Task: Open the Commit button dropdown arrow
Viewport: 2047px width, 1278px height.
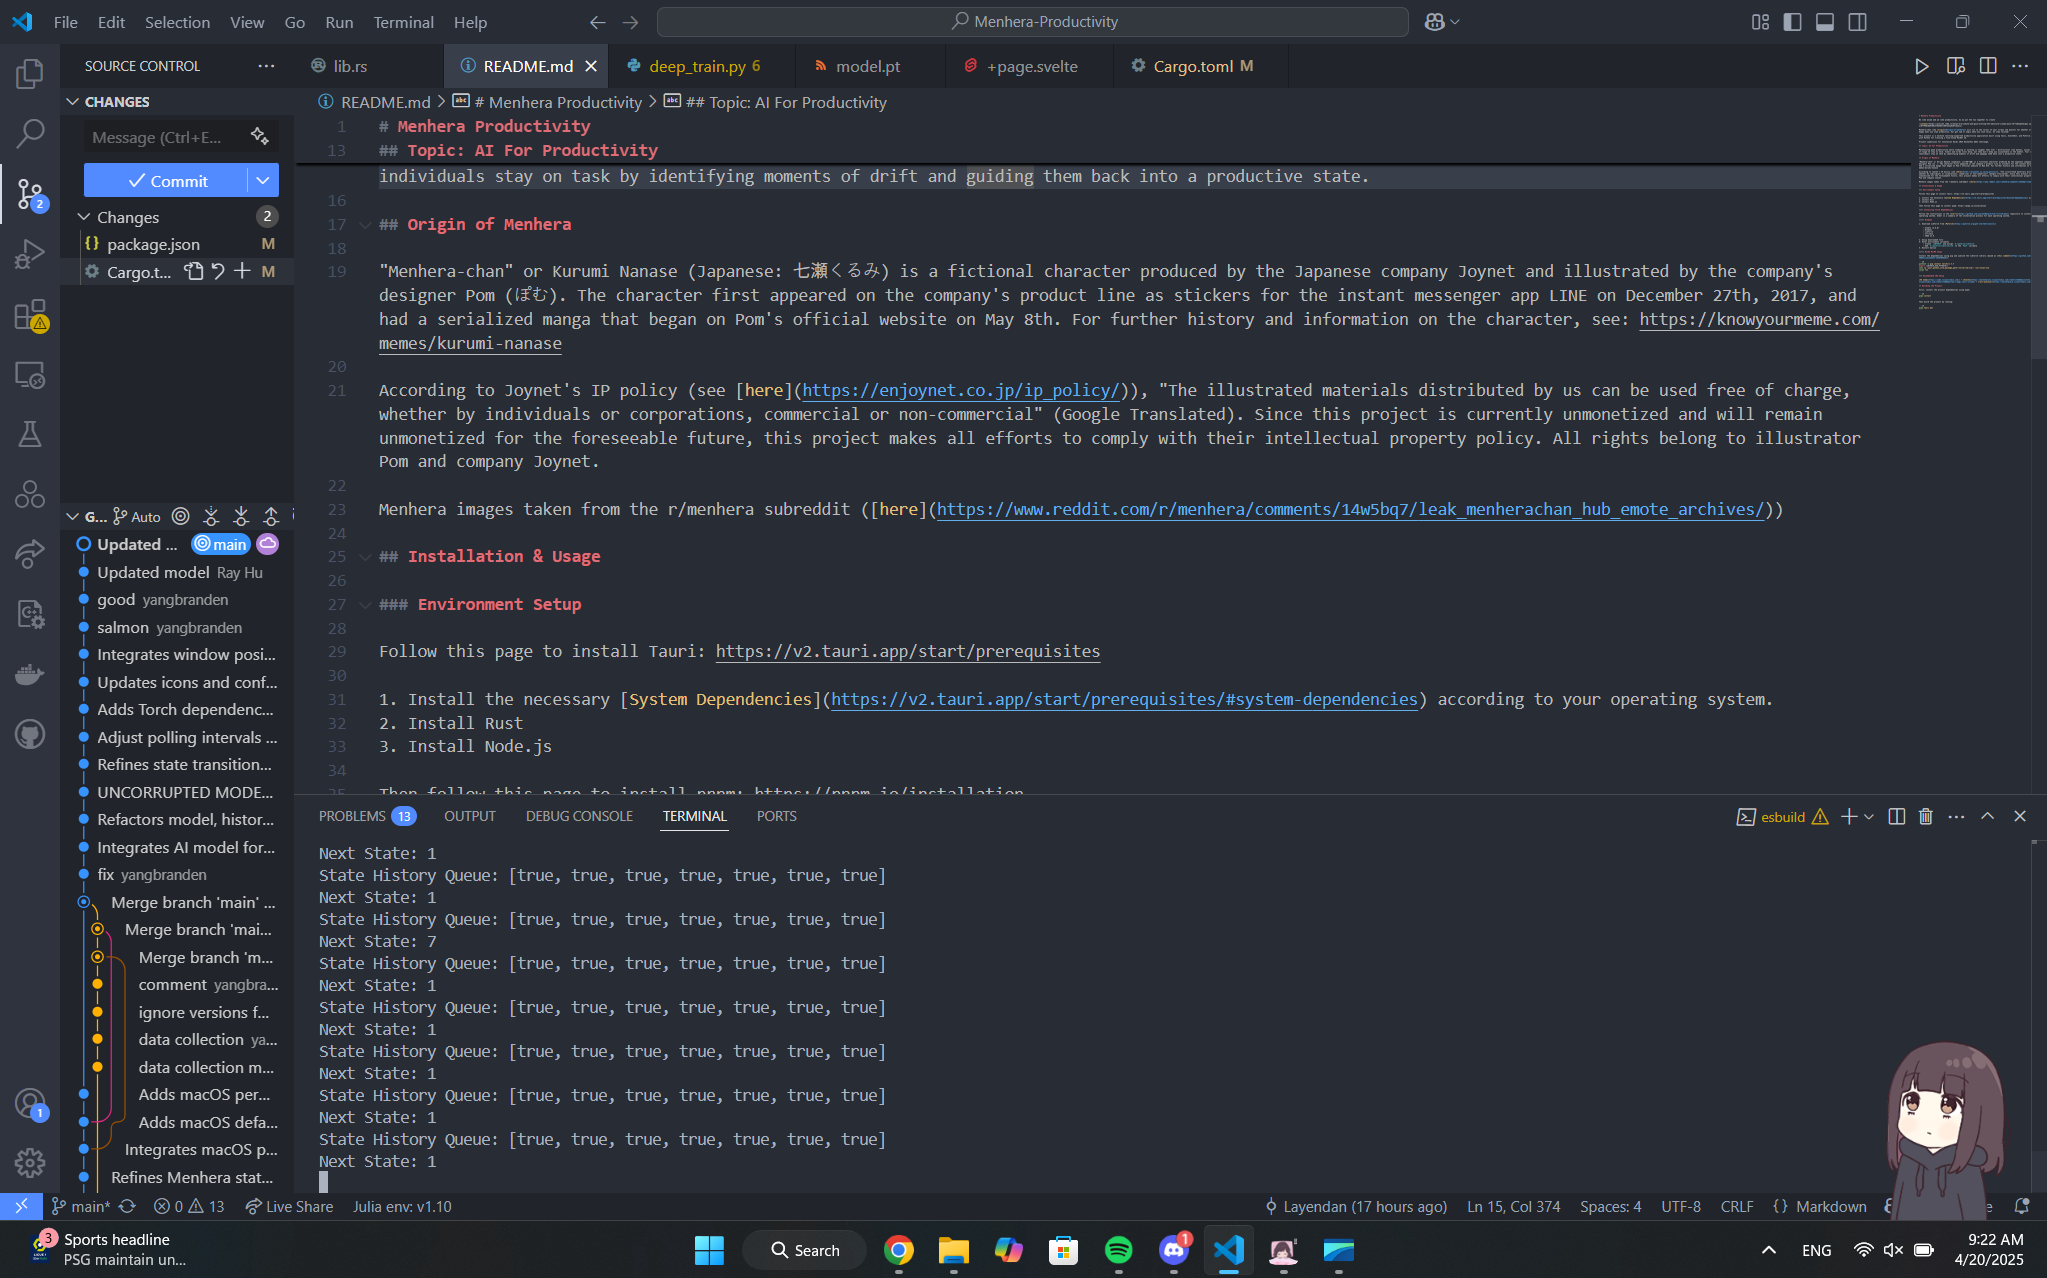Action: tap(262, 181)
